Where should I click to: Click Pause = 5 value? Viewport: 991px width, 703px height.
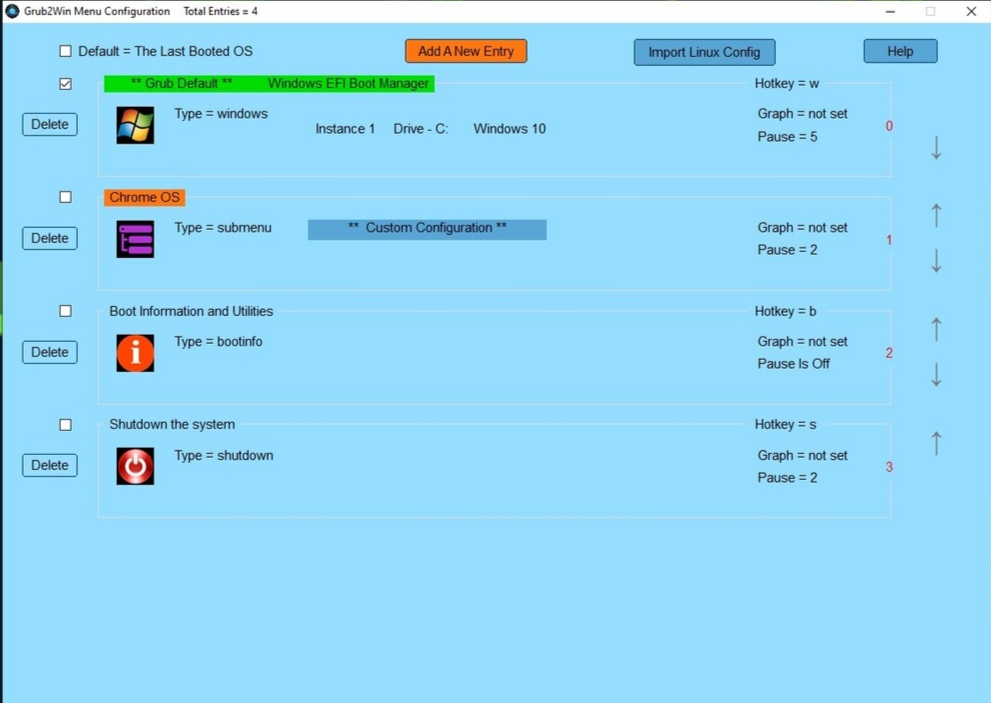click(x=787, y=137)
